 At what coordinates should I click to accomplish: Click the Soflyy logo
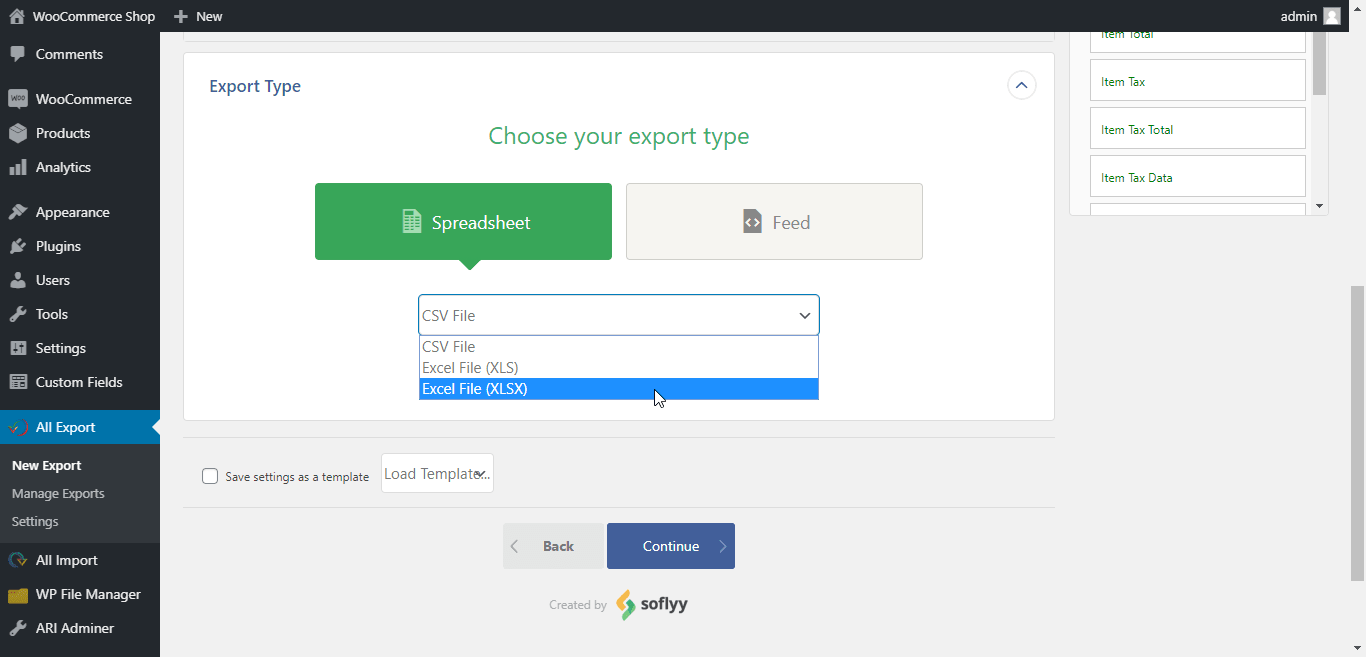652,604
